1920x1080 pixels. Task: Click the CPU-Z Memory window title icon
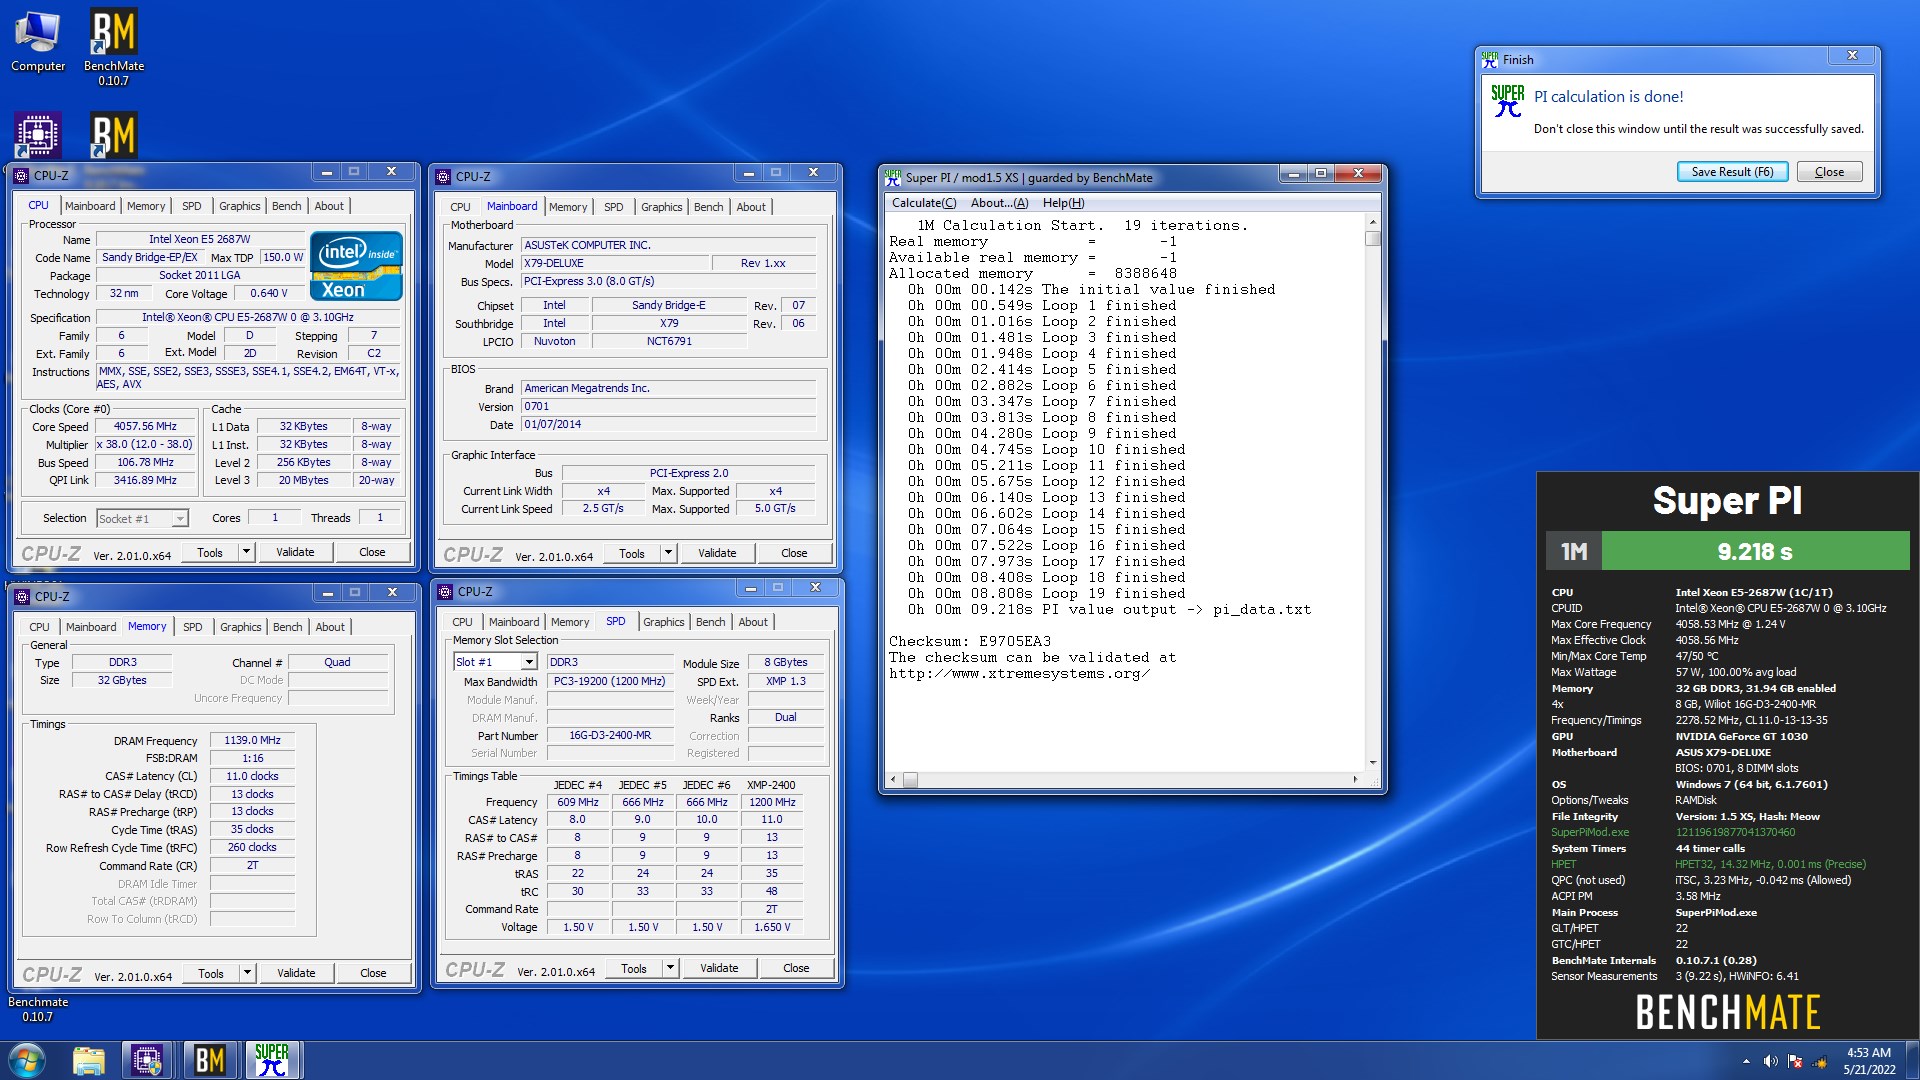pos(22,596)
